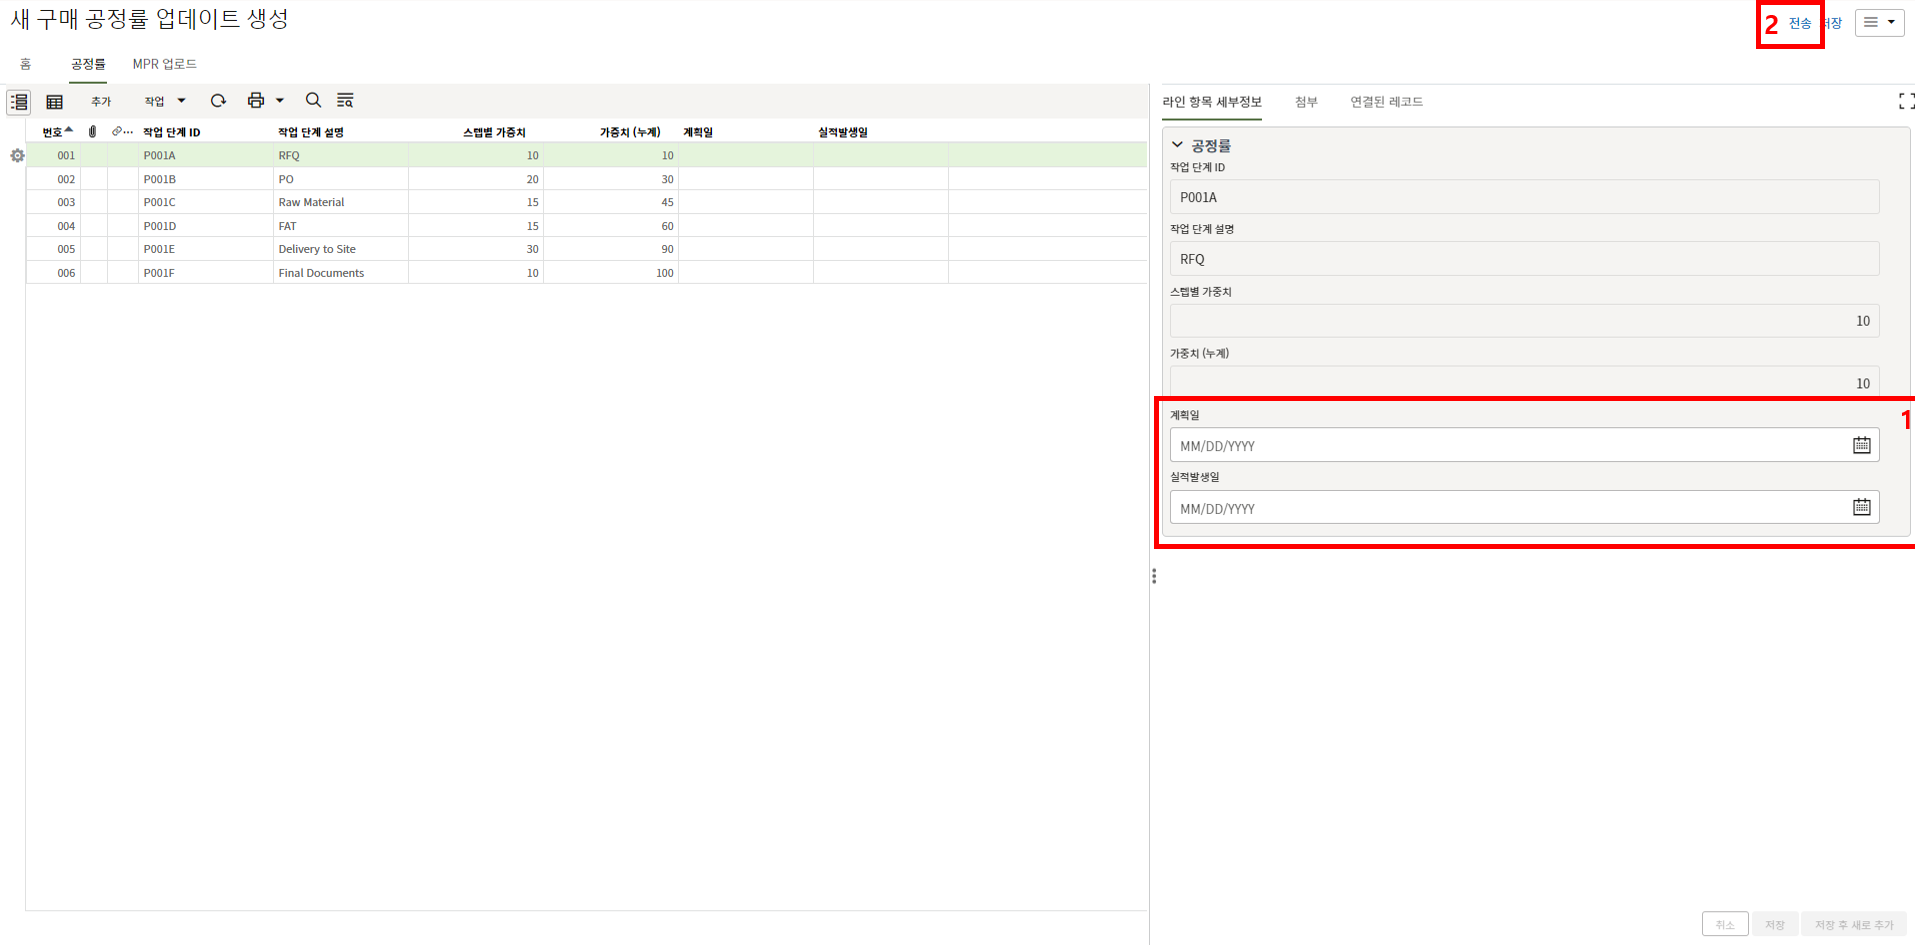
Task: Switch to the grid table view icon
Action: coord(55,102)
